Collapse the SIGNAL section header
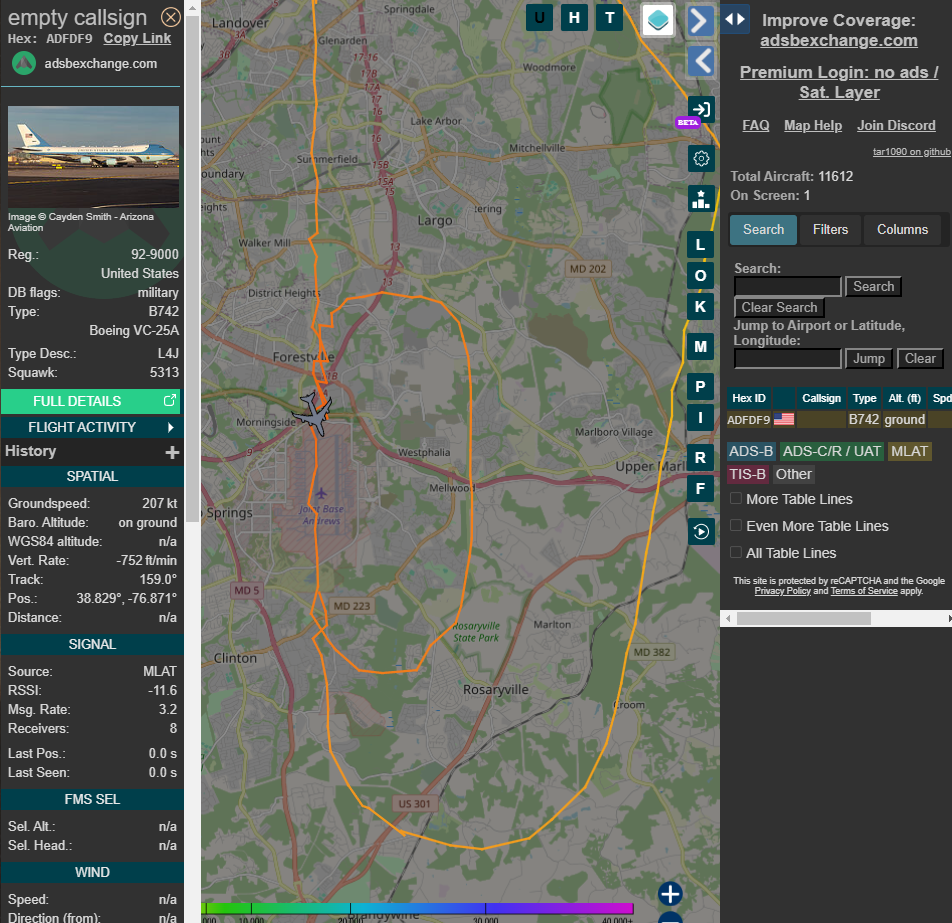Image resolution: width=952 pixels, height=923 pixels. coord(92,644)
